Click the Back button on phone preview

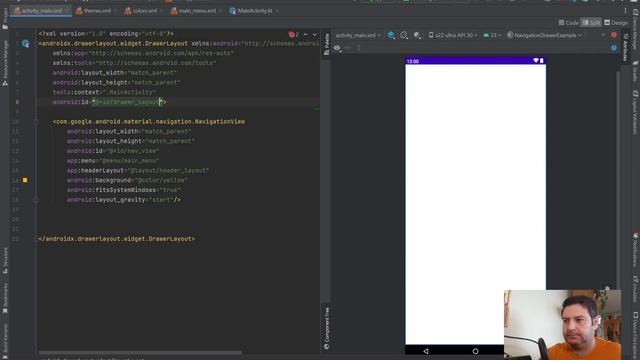click(x=426, y=351)
